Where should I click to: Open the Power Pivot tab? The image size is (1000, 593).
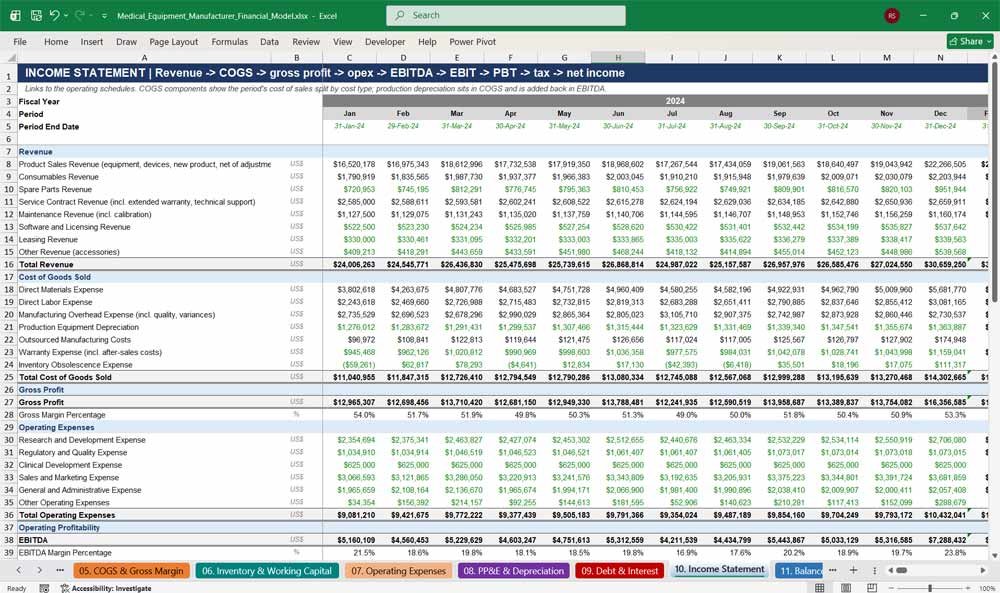pos(473,41)
